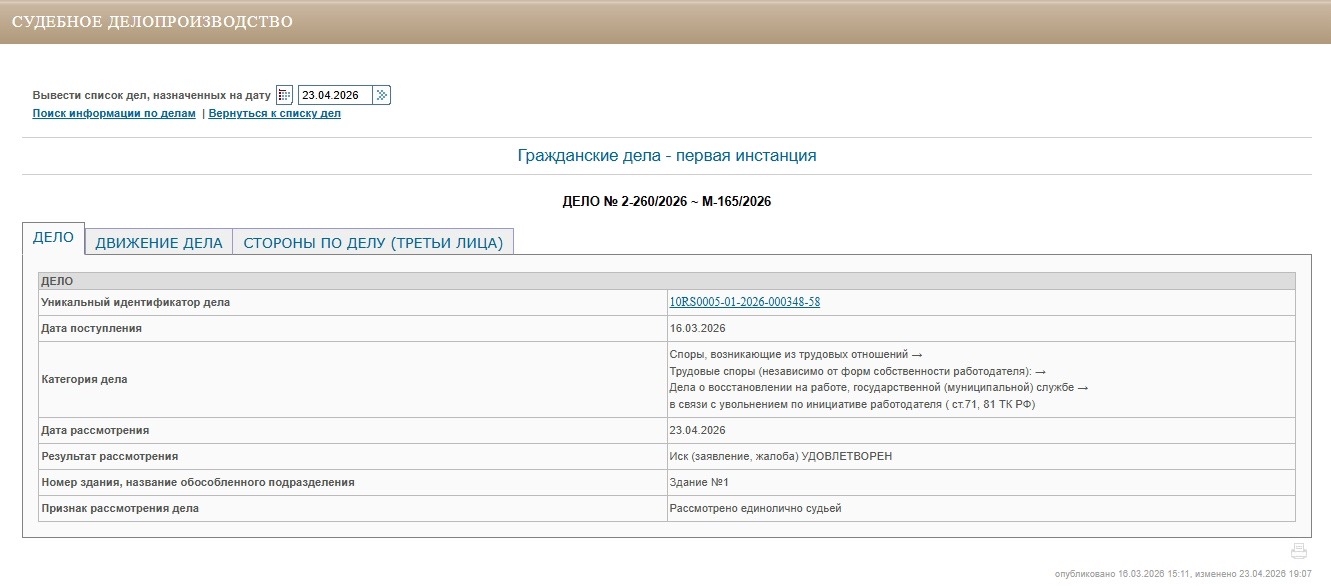Click the 'Уникальный идентификатор дела' row label
The height and width of the screenshot is (586, 1331).
click(135, 302)
